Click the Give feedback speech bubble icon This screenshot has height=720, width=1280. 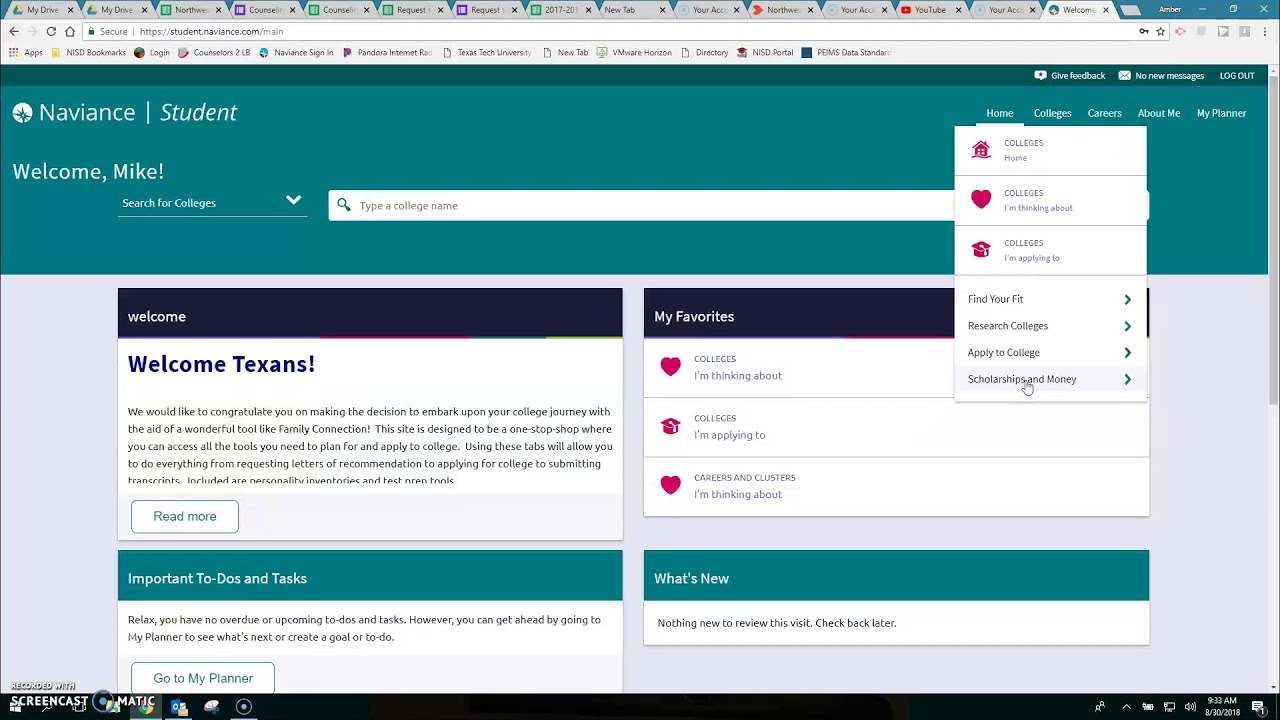(x=1040, y=76)
